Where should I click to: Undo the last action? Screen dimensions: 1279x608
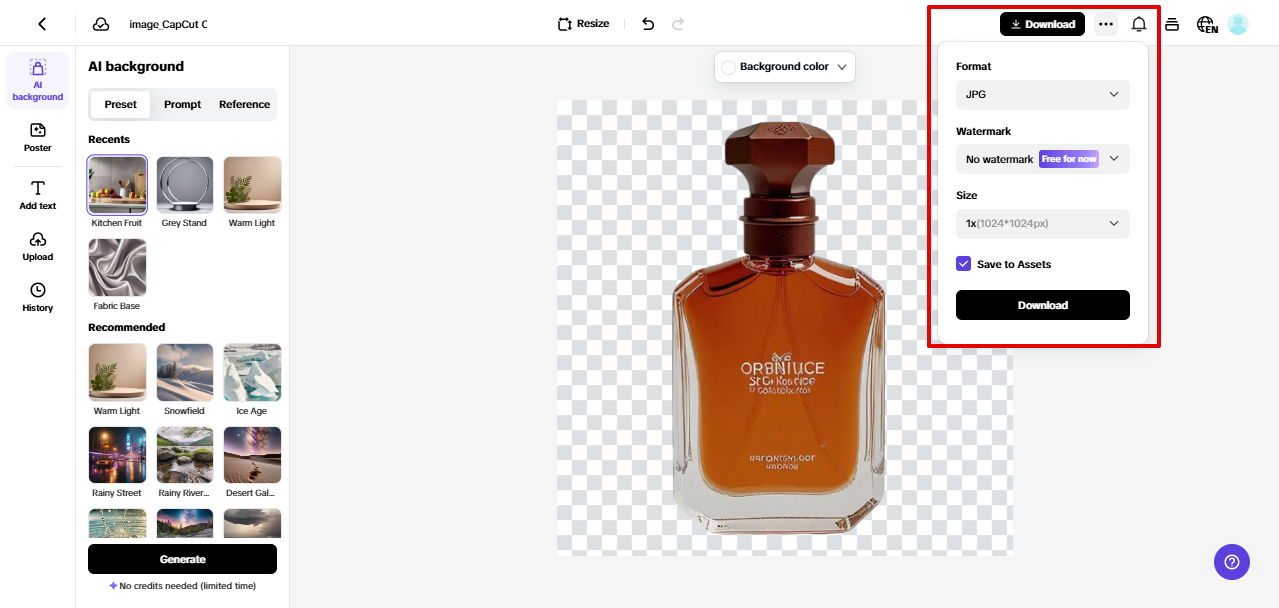[x=648, y=24]
